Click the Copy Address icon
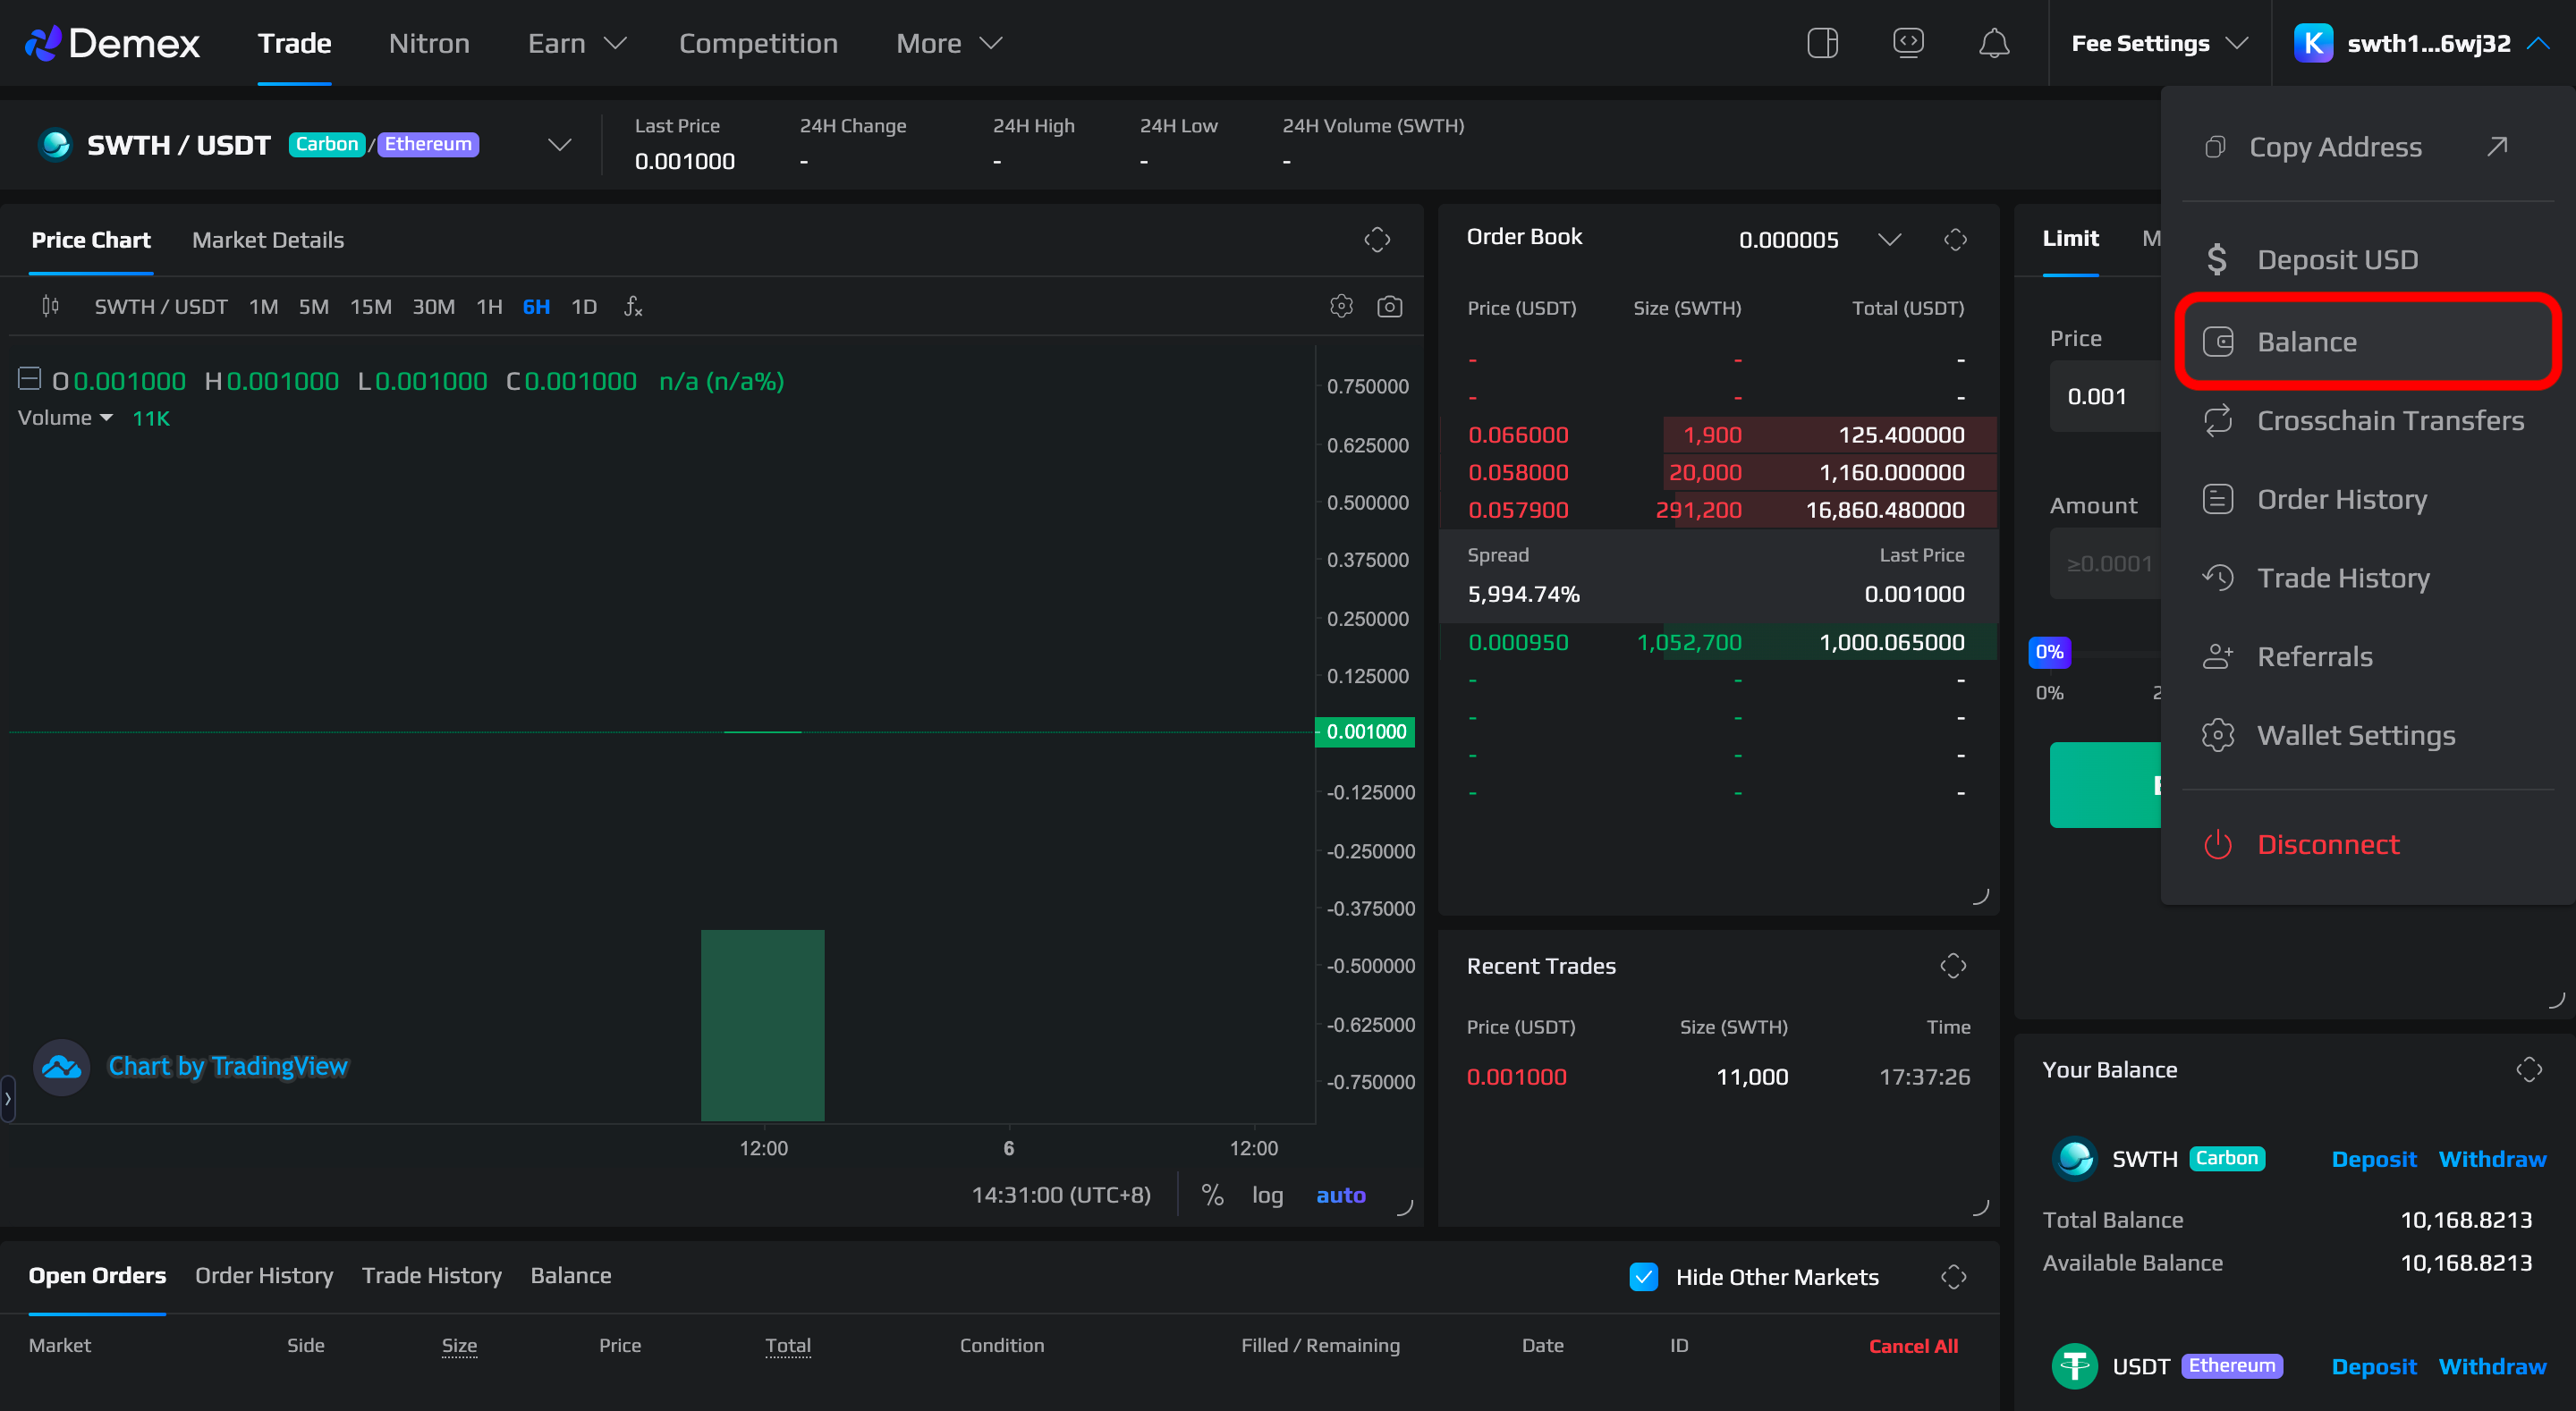 [x=2215, y=147]
